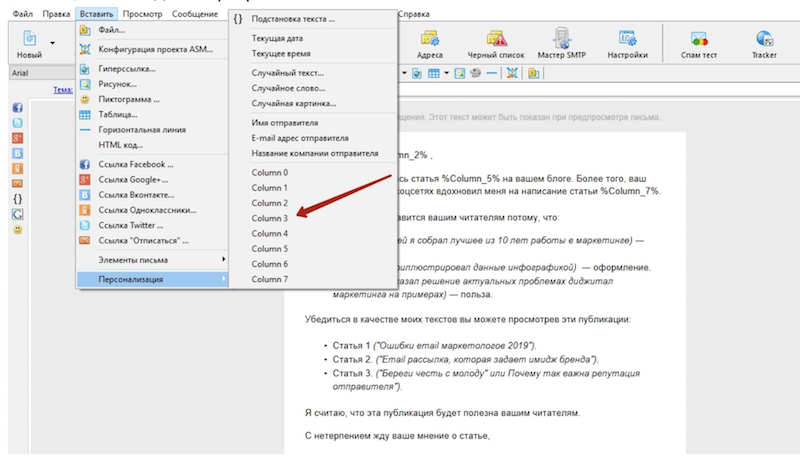
Task: Click the curly braces substitution sidebar icon
Action: pyautogui.click(x=17, y=199)
